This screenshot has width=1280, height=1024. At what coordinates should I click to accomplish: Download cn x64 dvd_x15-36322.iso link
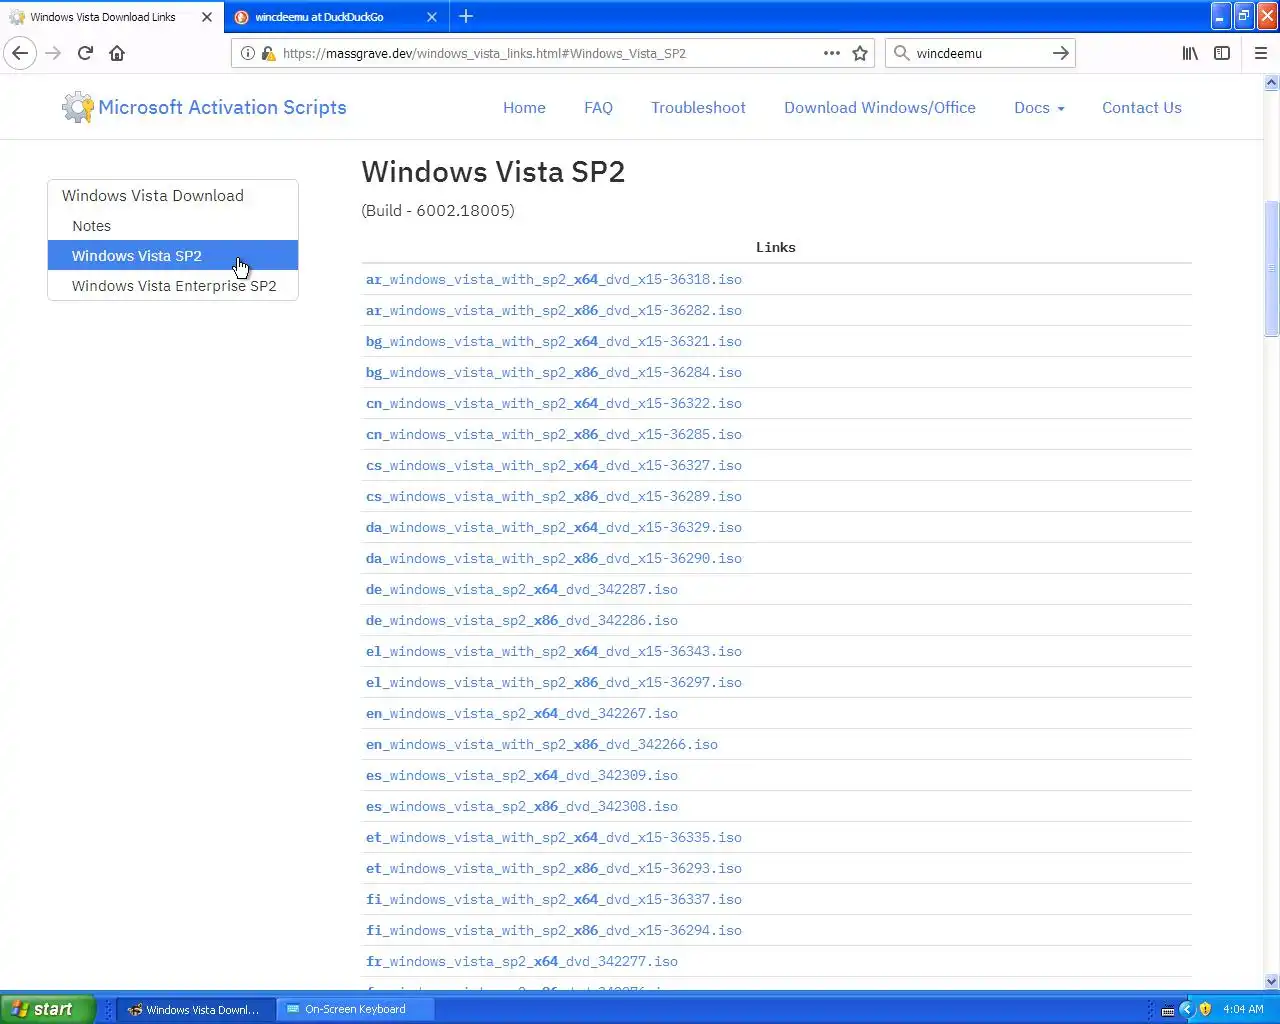point(554,403)
